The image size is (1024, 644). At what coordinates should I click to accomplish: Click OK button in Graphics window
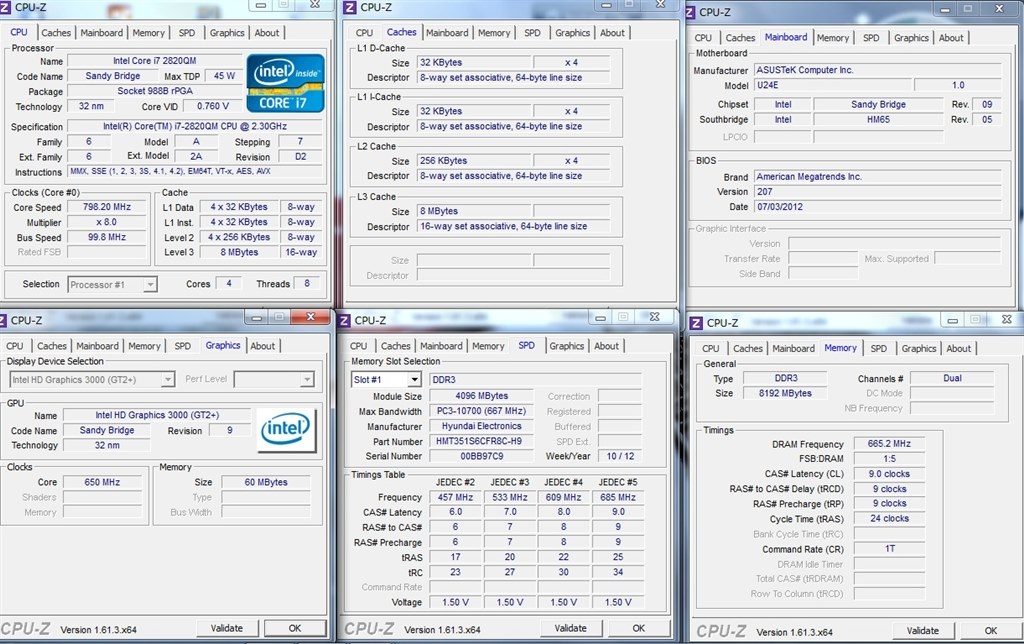(x=295, y=628)
